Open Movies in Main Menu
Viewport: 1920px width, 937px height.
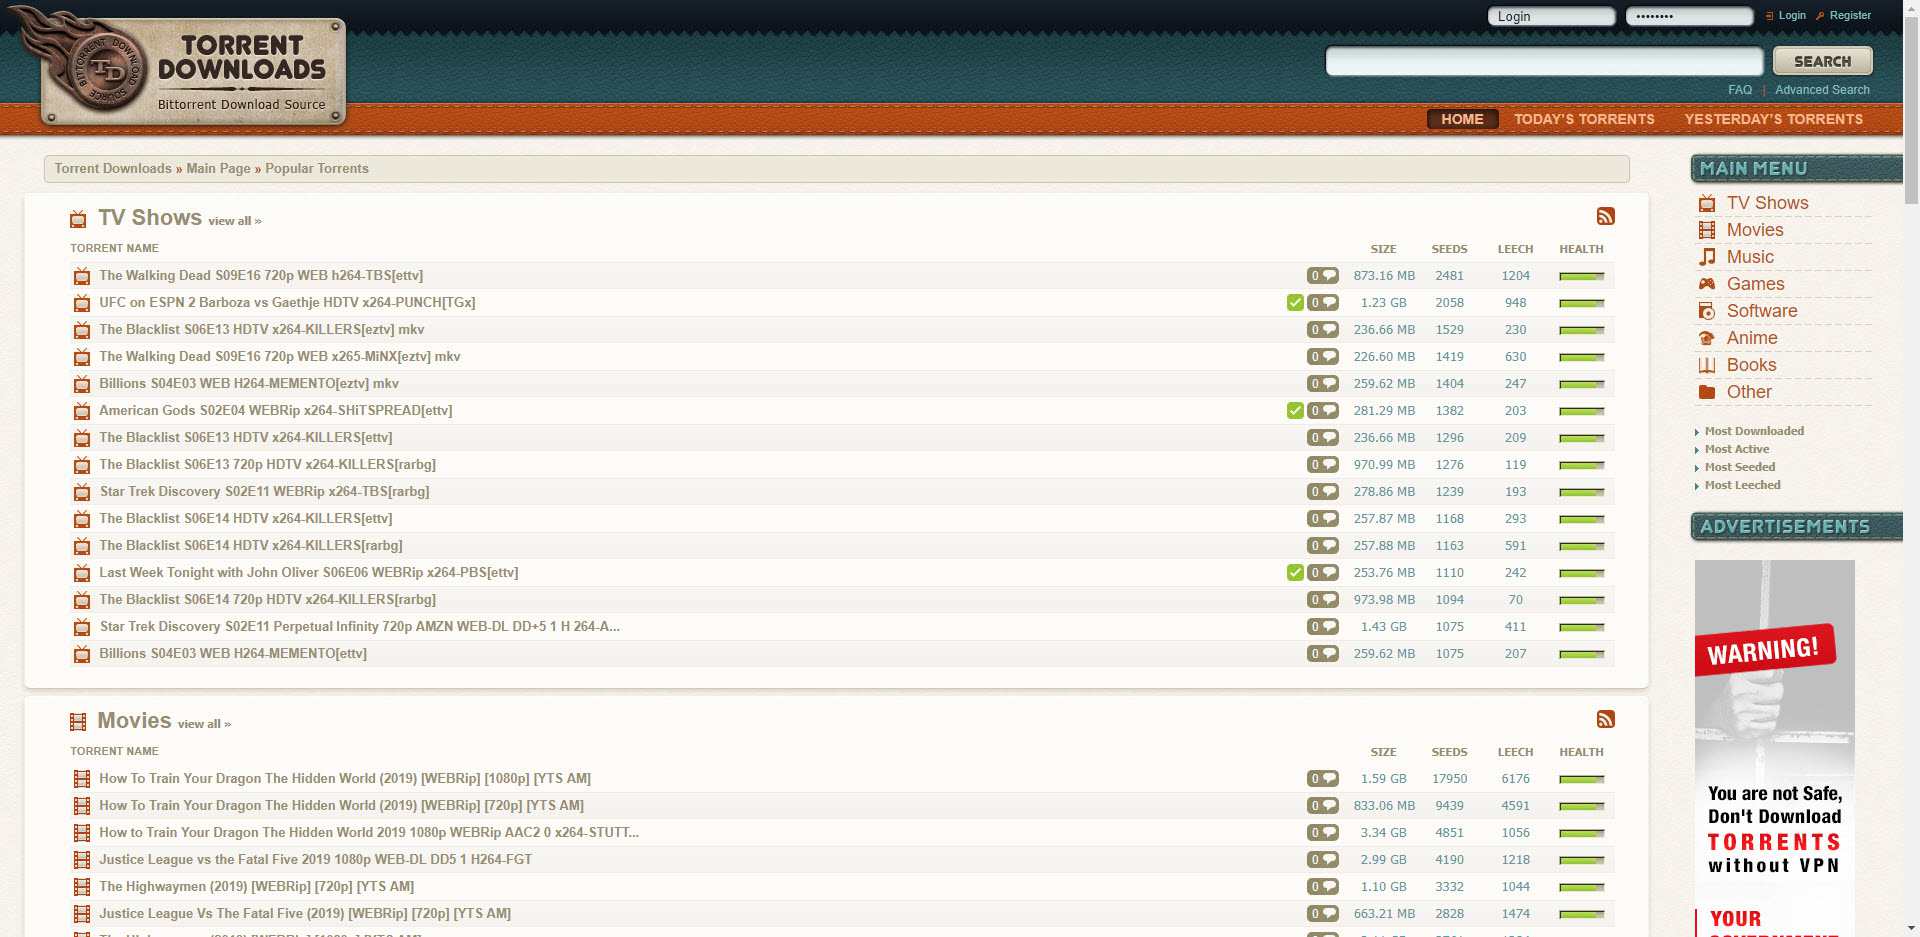(x=1755, y=230)
